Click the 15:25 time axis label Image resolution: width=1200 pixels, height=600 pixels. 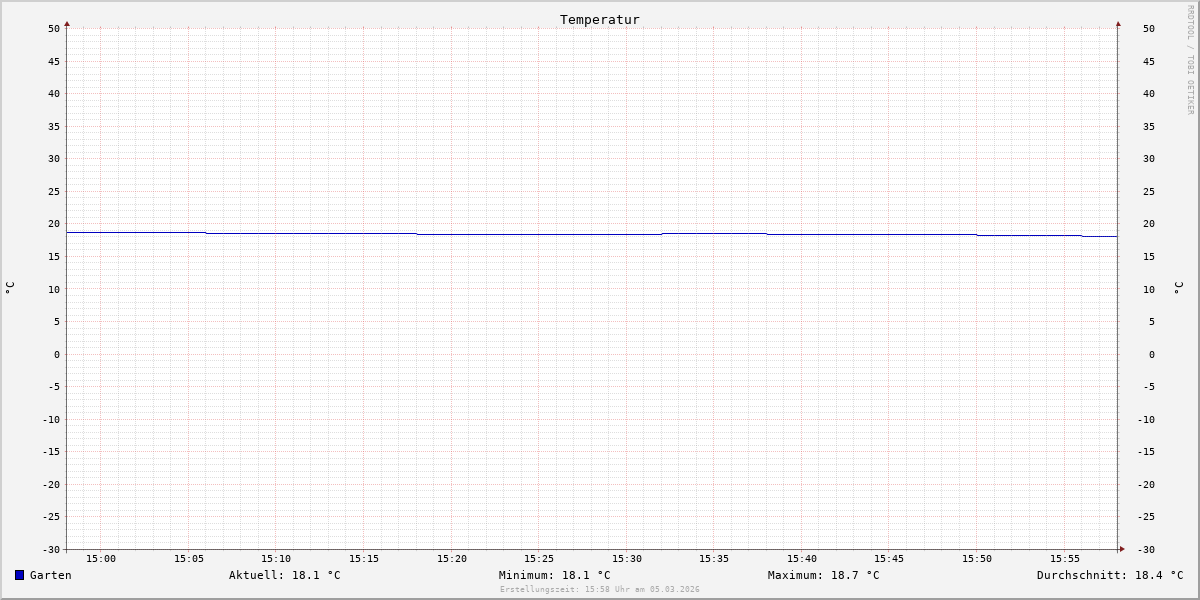click(x=539, y=558)
